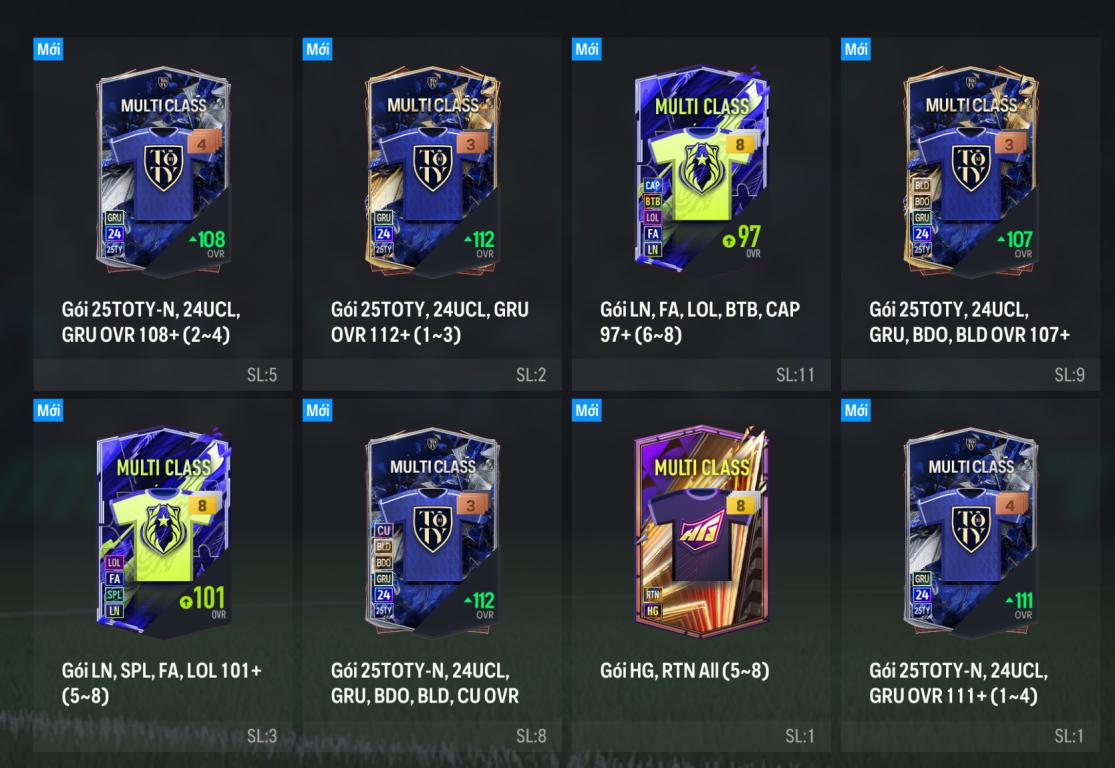Open Gói HG, RTN All (5~8) title
Image resolution: width=1115 pixels, height=768 pixels.
point(684,671)
